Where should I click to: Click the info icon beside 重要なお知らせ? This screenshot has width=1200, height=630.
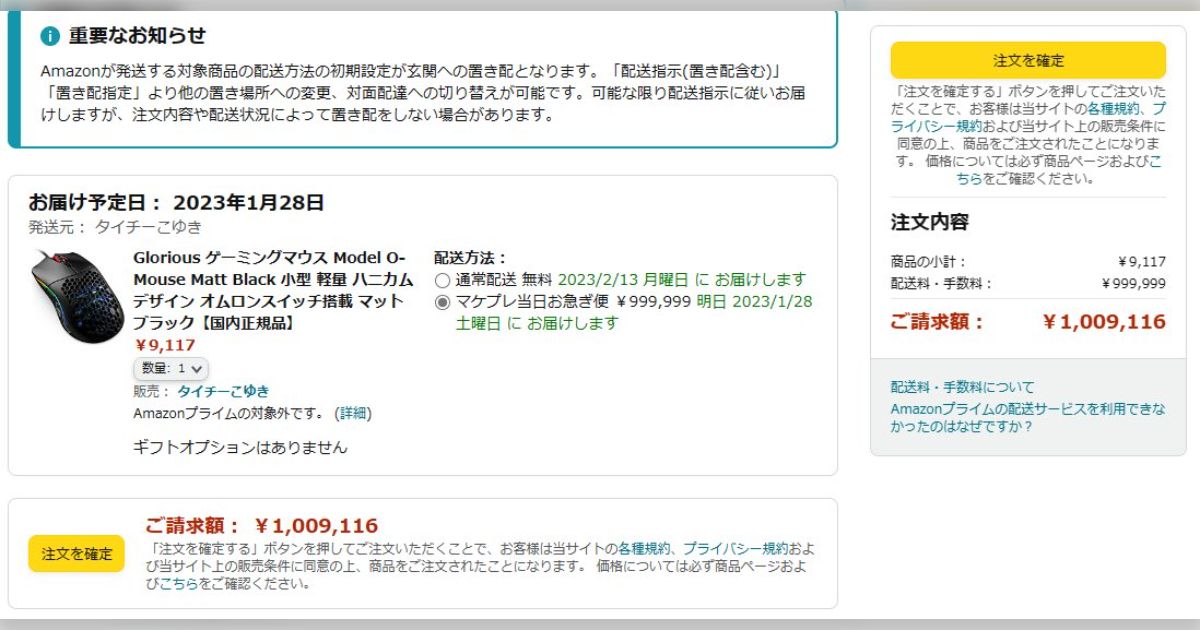click(50, 36)
